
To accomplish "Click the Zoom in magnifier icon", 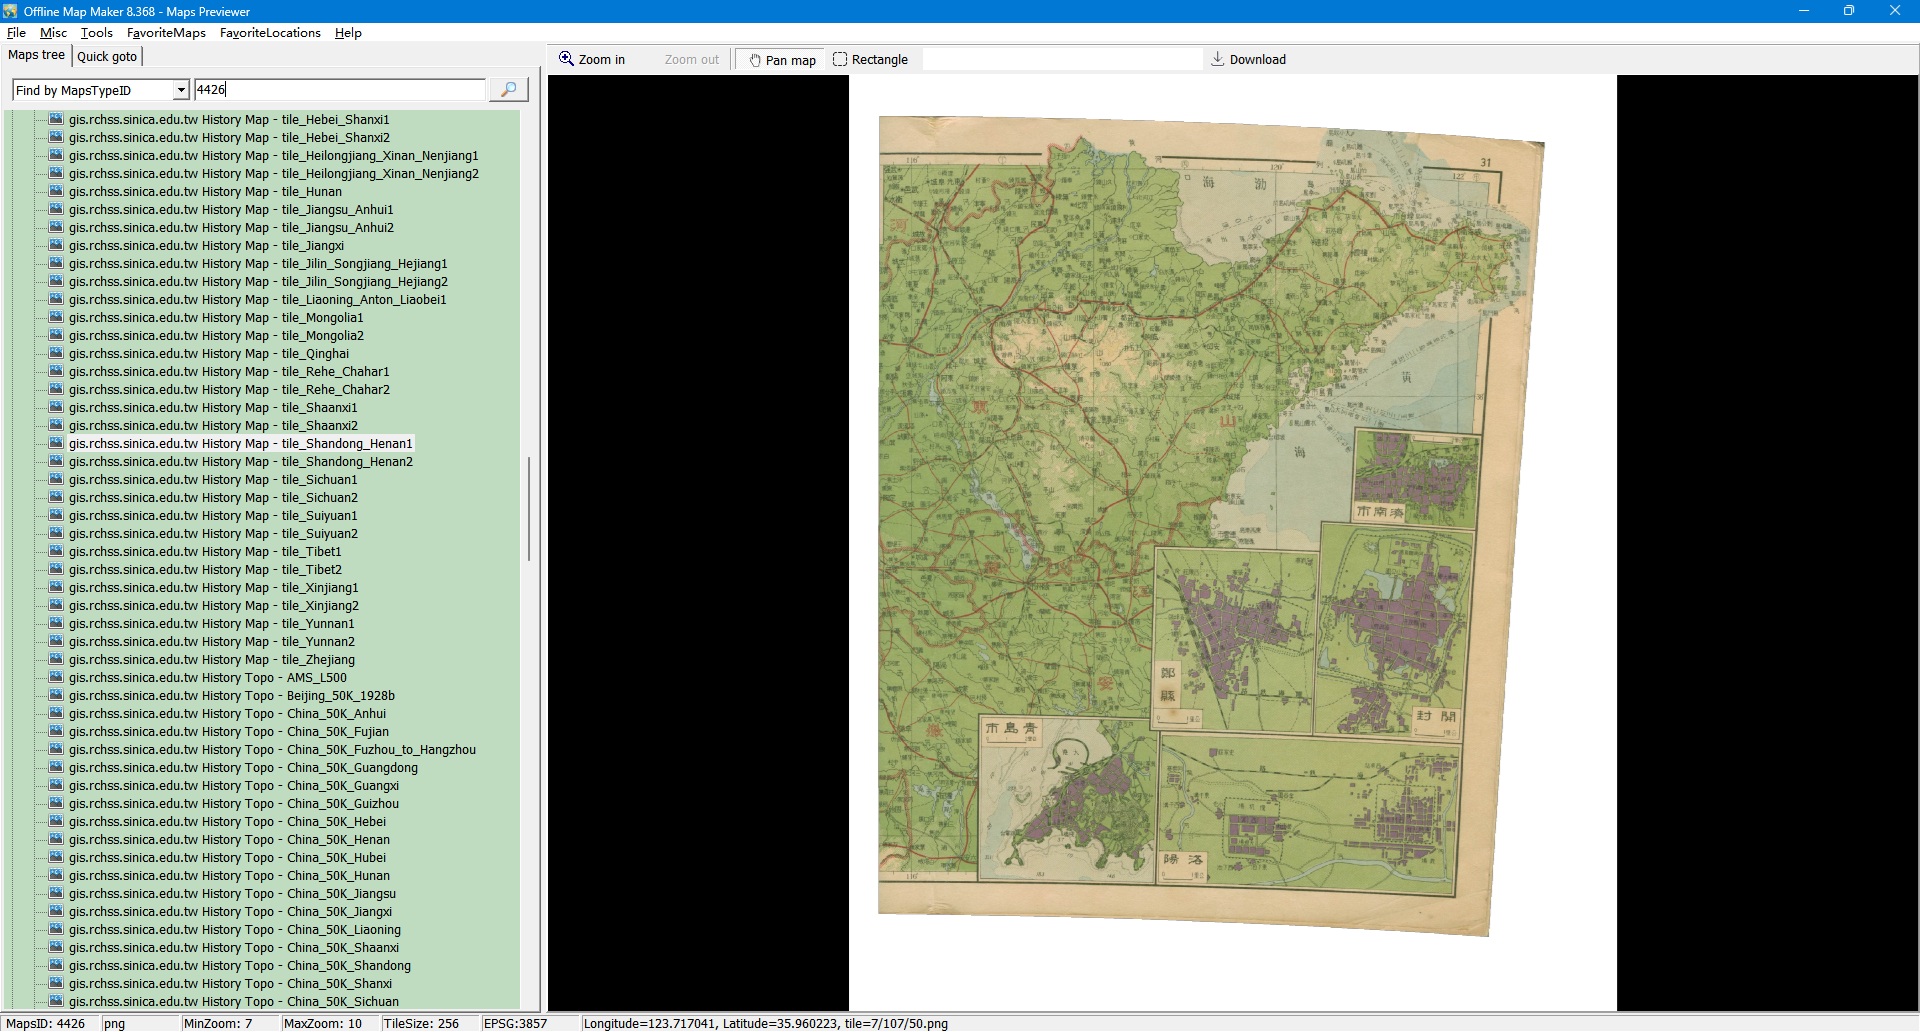I will (x=566, y=59).
